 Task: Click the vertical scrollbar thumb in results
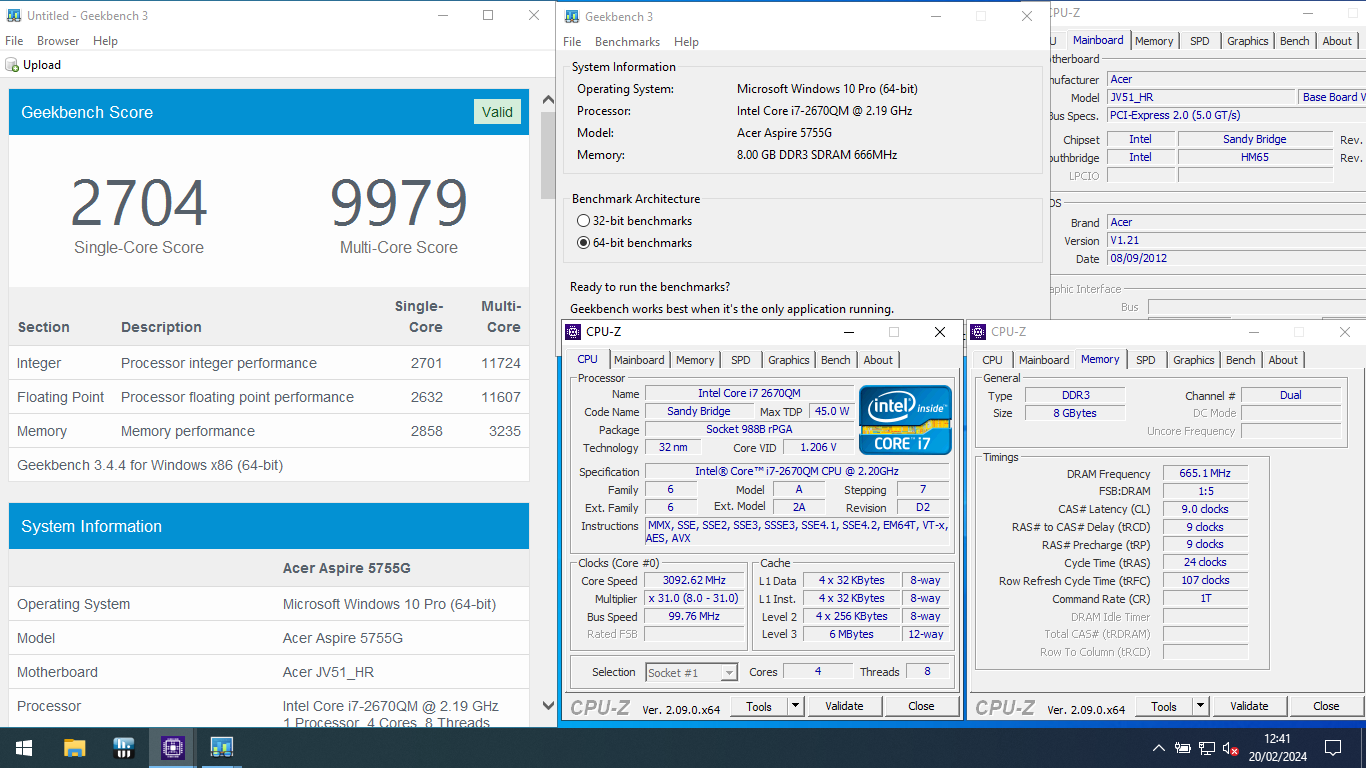click(547, 155)
